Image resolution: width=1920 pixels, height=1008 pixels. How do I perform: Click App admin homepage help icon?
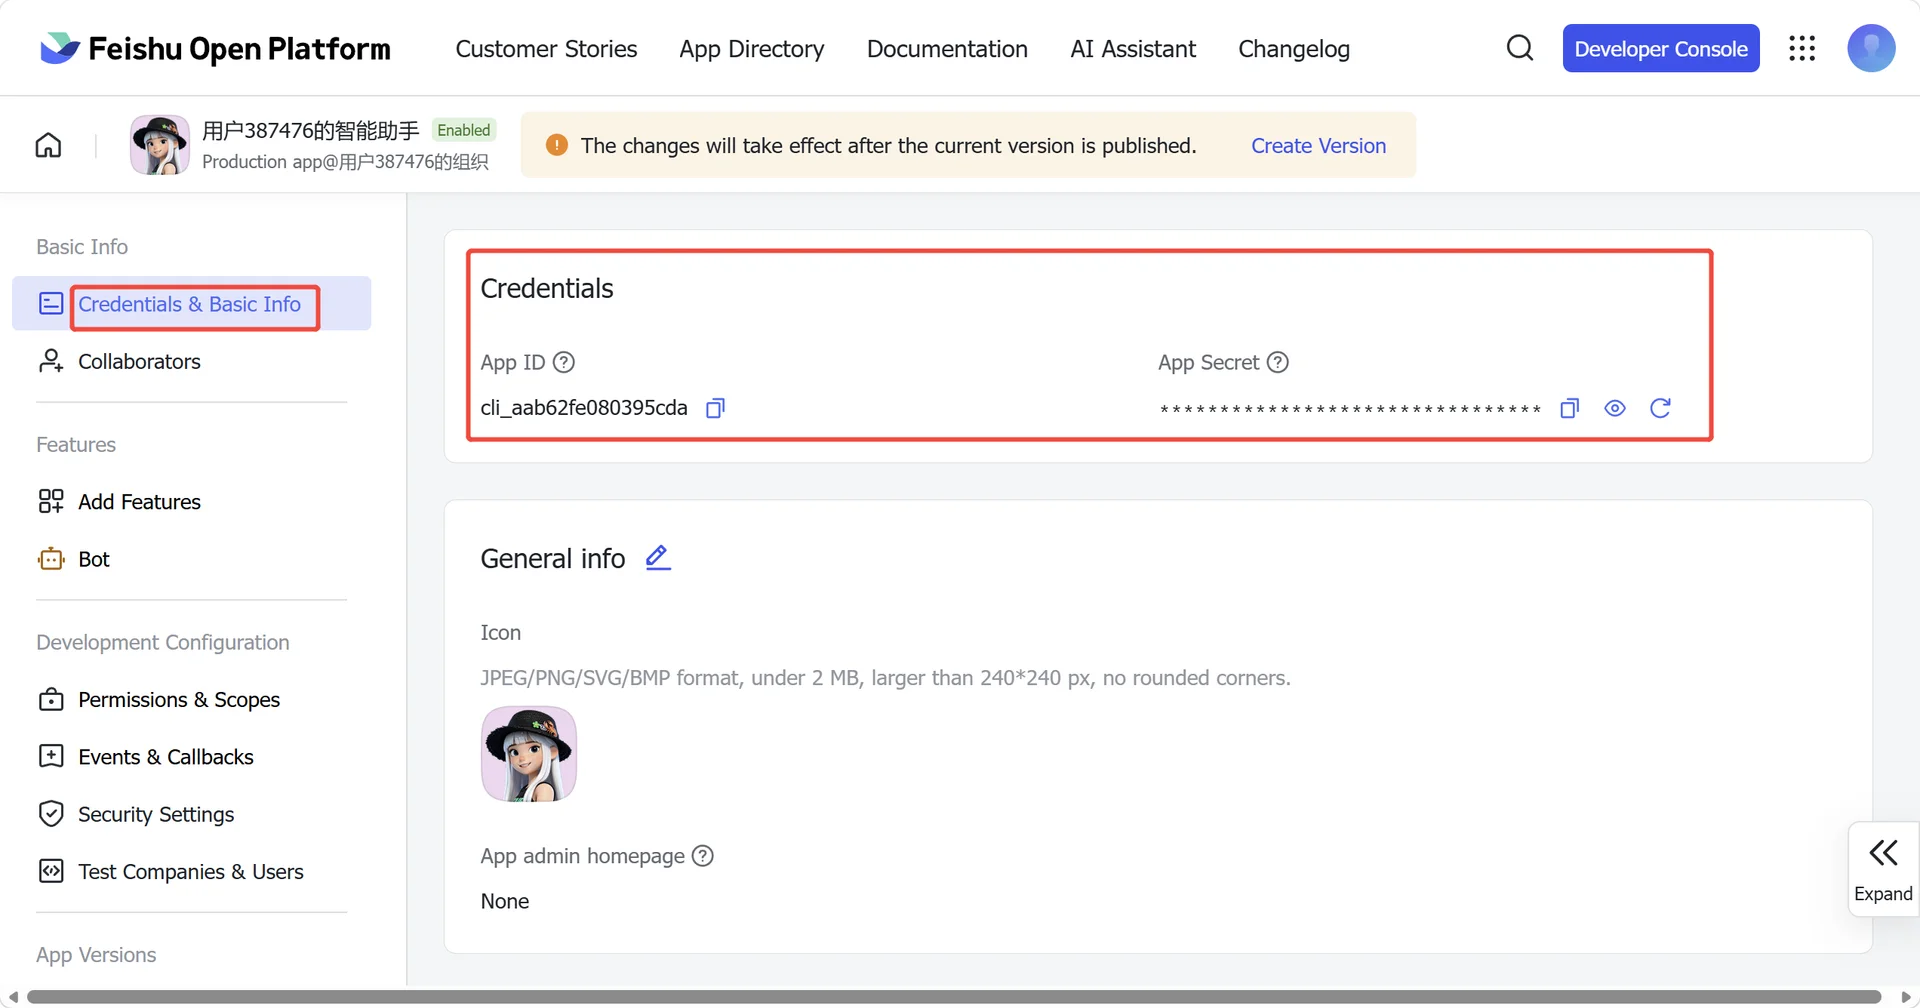click(703, 856)
